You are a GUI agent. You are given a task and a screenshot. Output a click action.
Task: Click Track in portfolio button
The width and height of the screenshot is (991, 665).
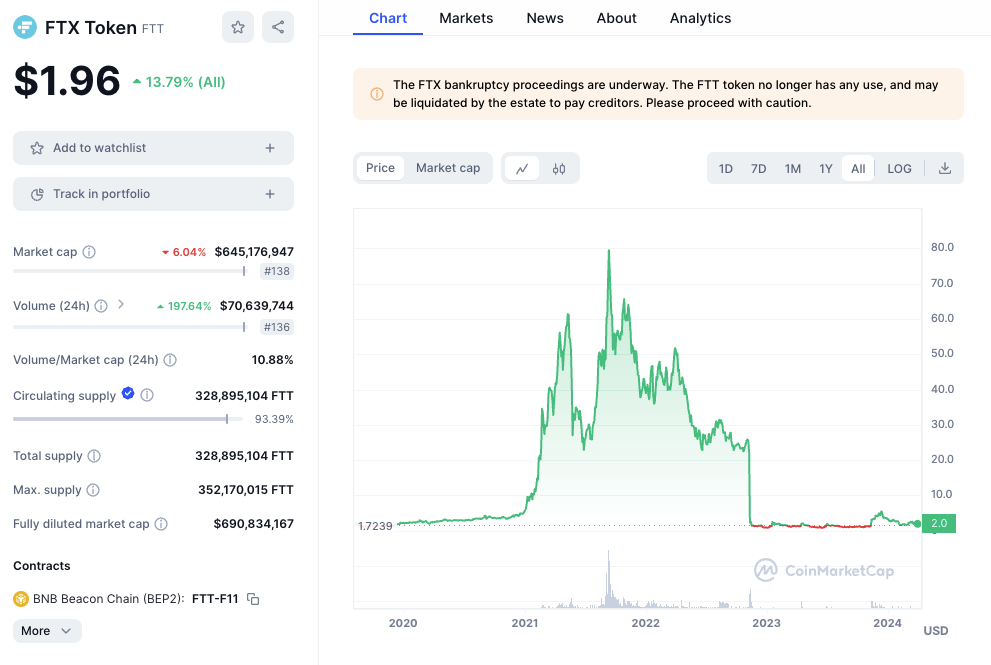(x=154, y=194)
